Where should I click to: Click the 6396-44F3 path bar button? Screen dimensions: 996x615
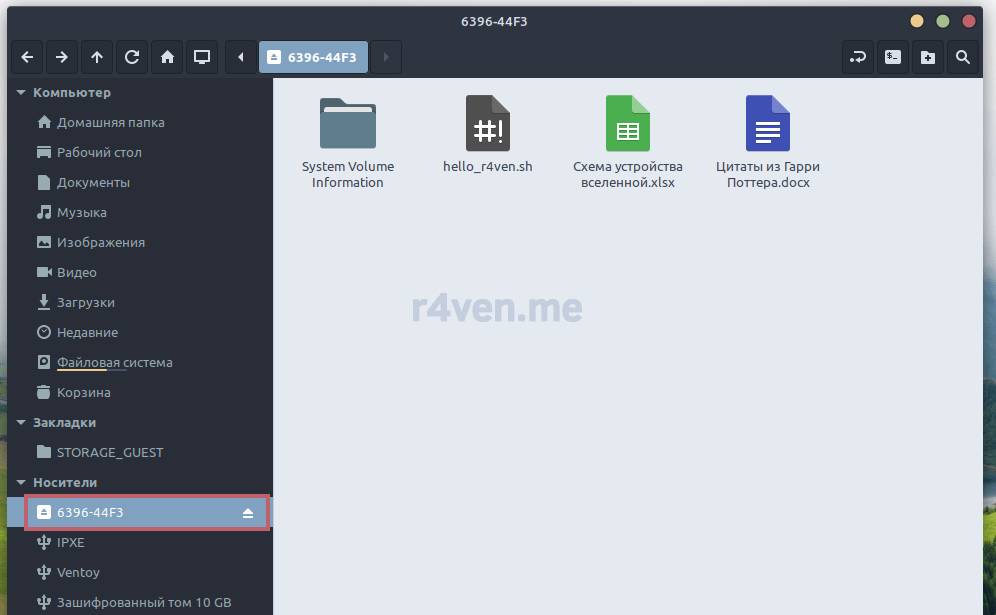pyautogui.click(x=314, y=57)
